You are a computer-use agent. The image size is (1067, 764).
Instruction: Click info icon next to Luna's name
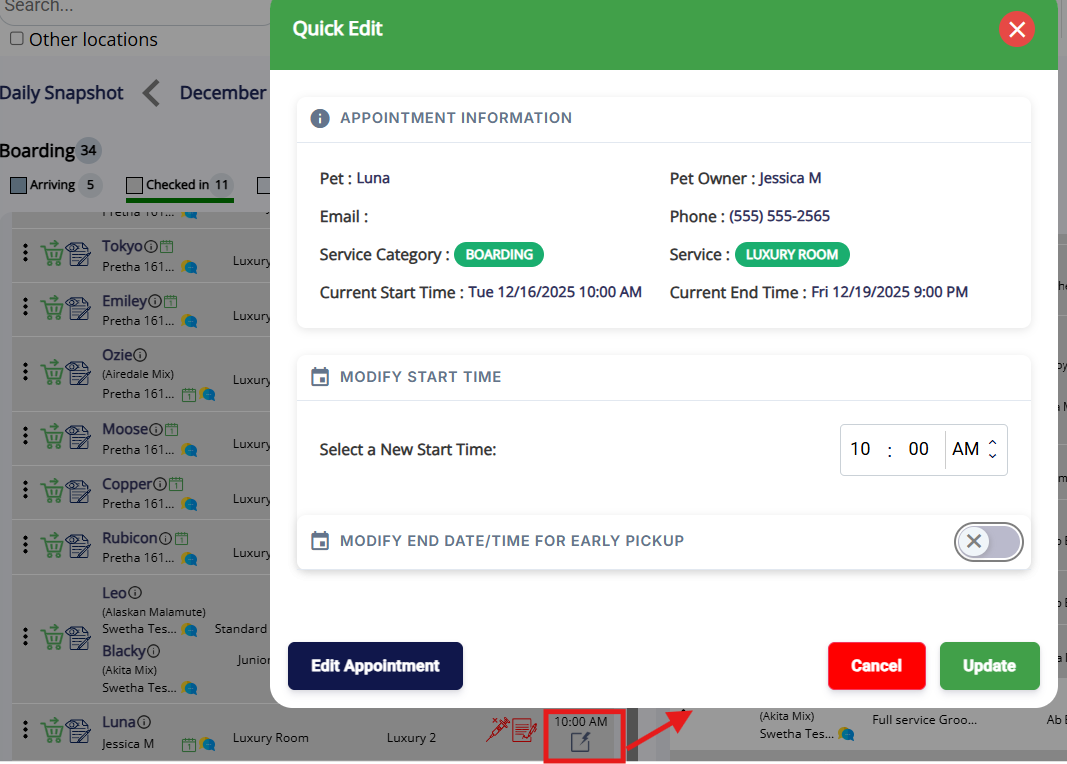pyautogui.click(x=144, y=722)
